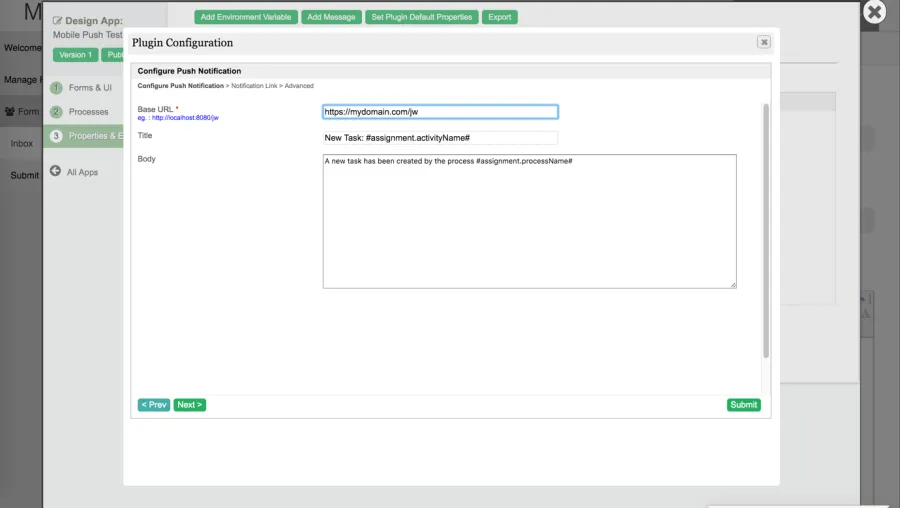Click Add Environment Variable button

(246, 17)
